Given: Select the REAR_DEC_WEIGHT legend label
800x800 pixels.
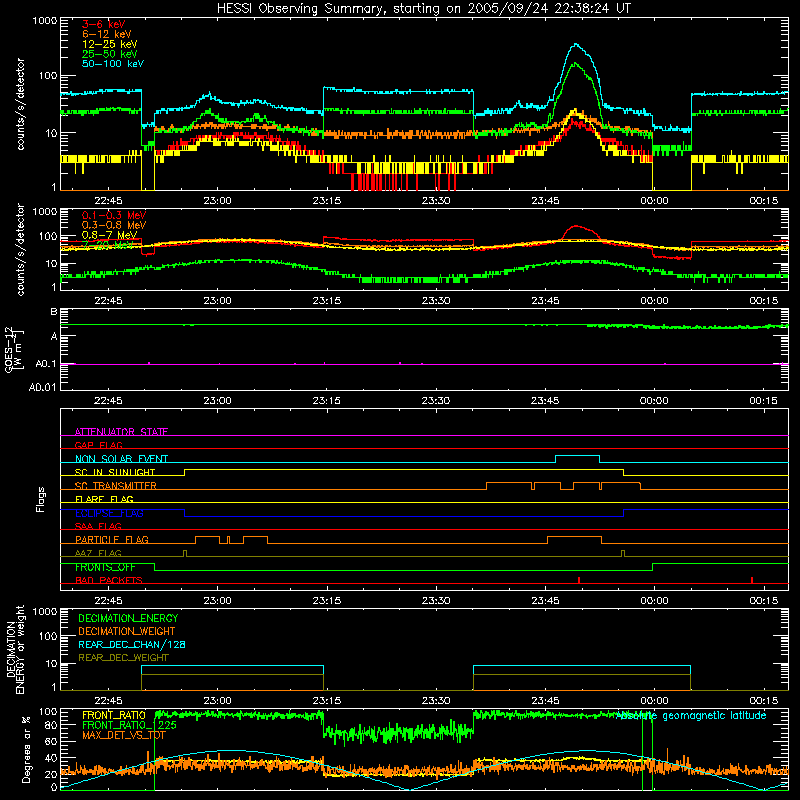Looking at the screenshot, I should click(123, 658).
